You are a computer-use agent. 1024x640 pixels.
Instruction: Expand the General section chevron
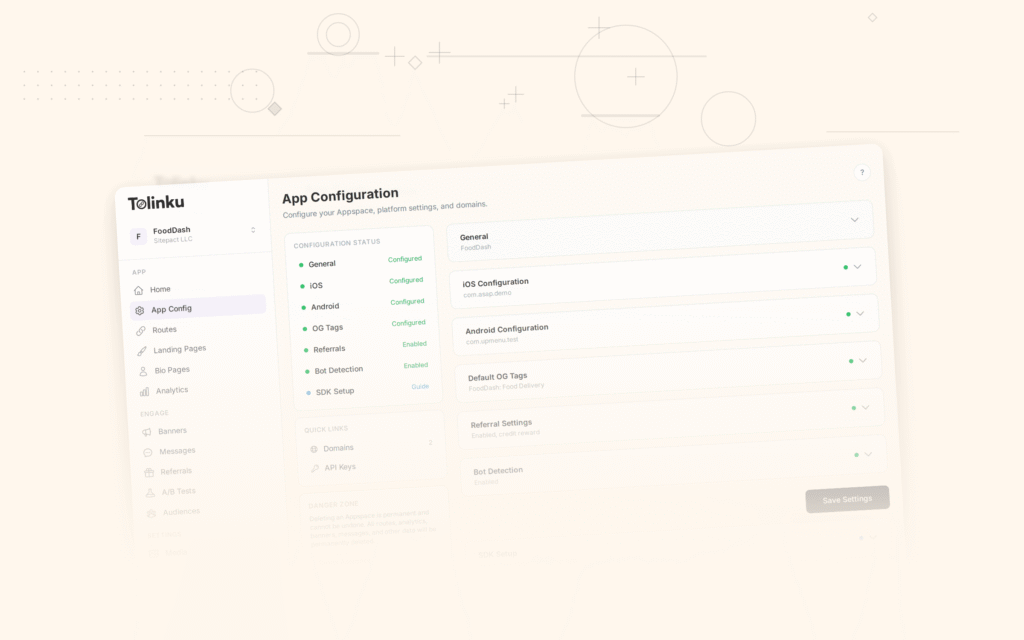pyautogui.click(x=854, y=220)
